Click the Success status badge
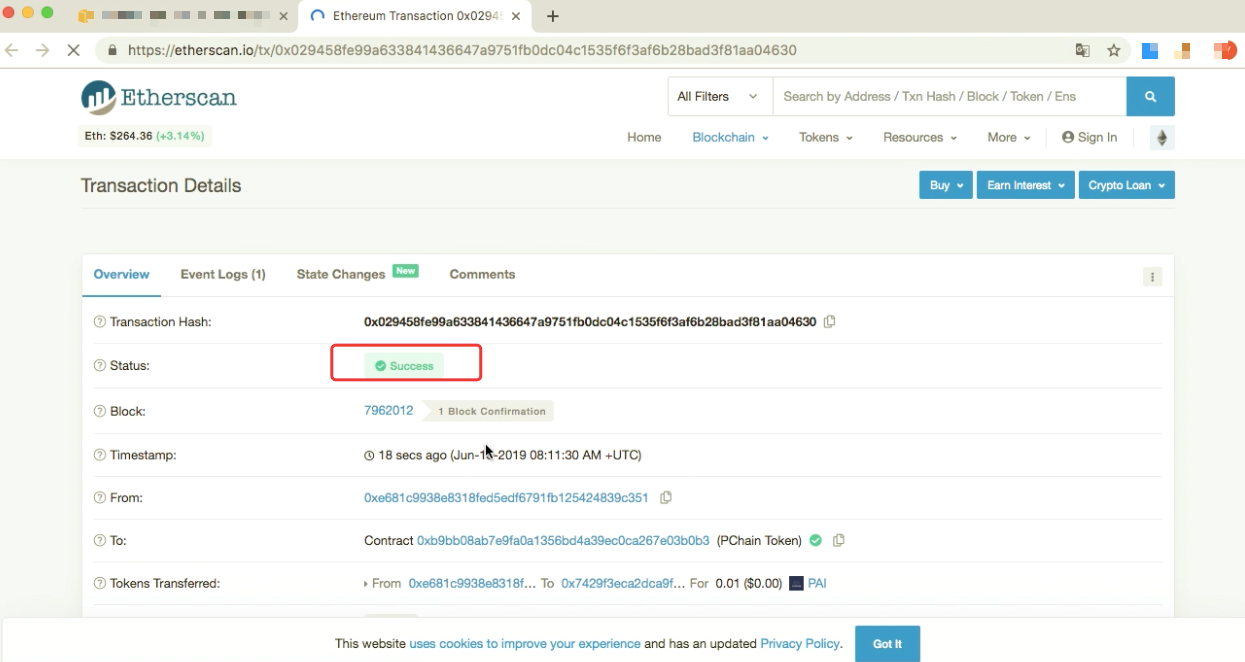This screenshot has height=662, width=1245. [x=404, y=366]
